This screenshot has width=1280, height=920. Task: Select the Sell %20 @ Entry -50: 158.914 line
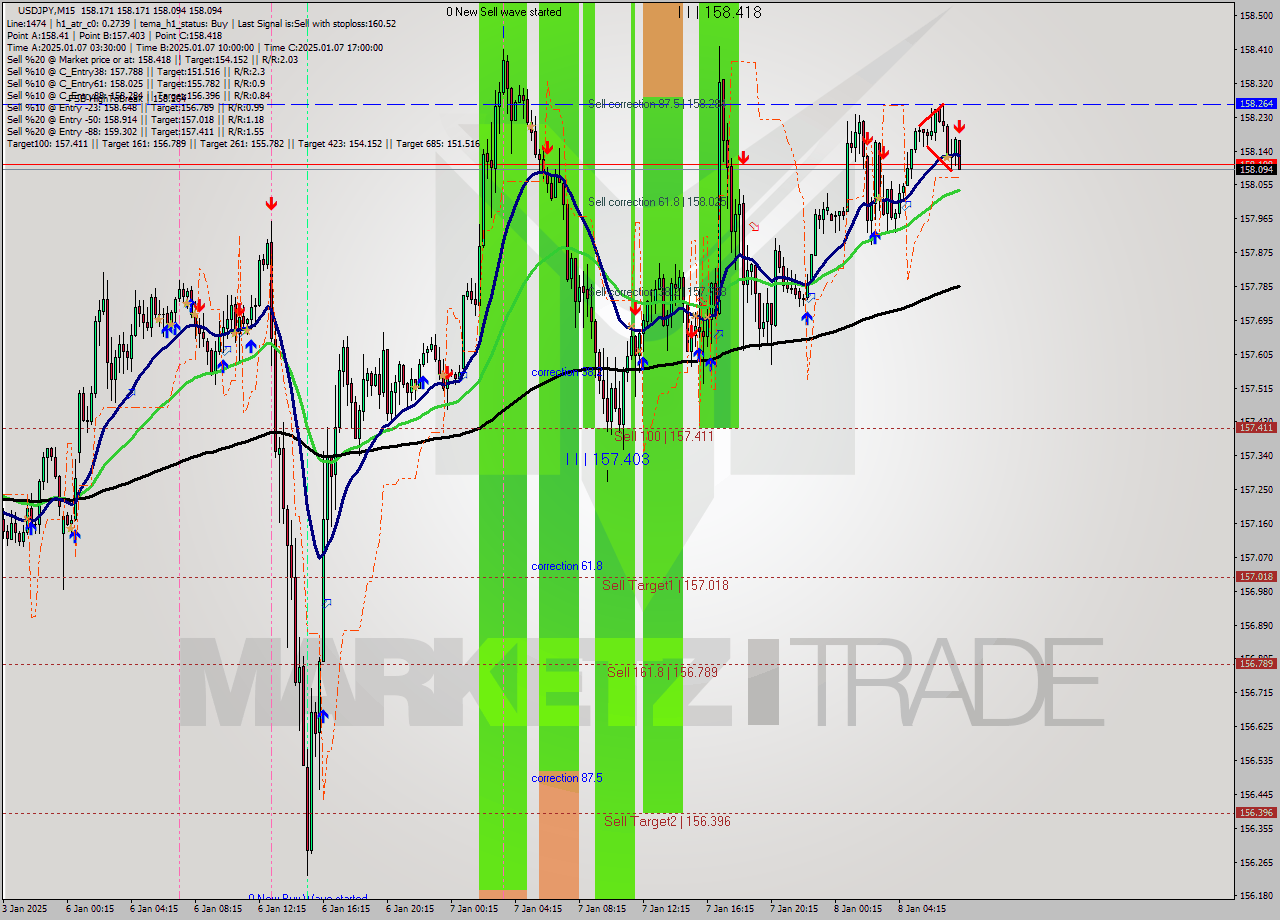coord(135,119)
